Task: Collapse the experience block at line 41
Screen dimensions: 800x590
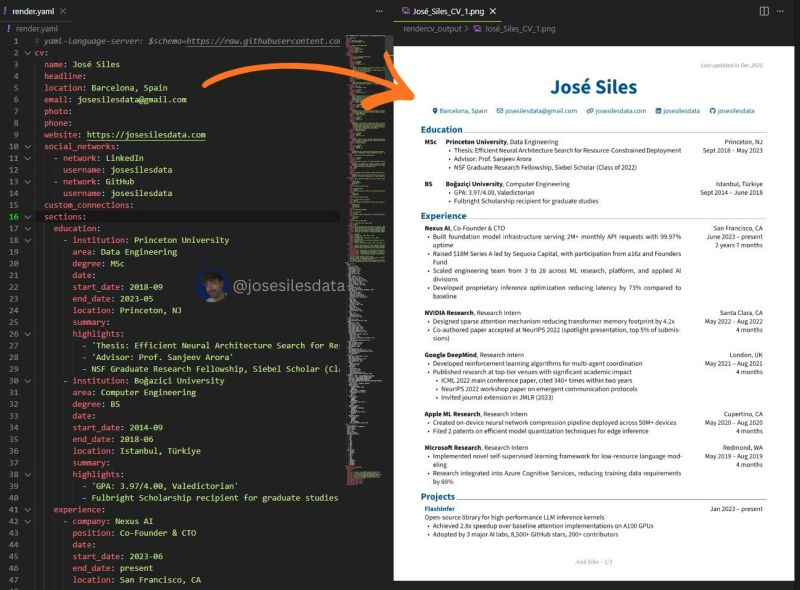Action: [28, 510]
